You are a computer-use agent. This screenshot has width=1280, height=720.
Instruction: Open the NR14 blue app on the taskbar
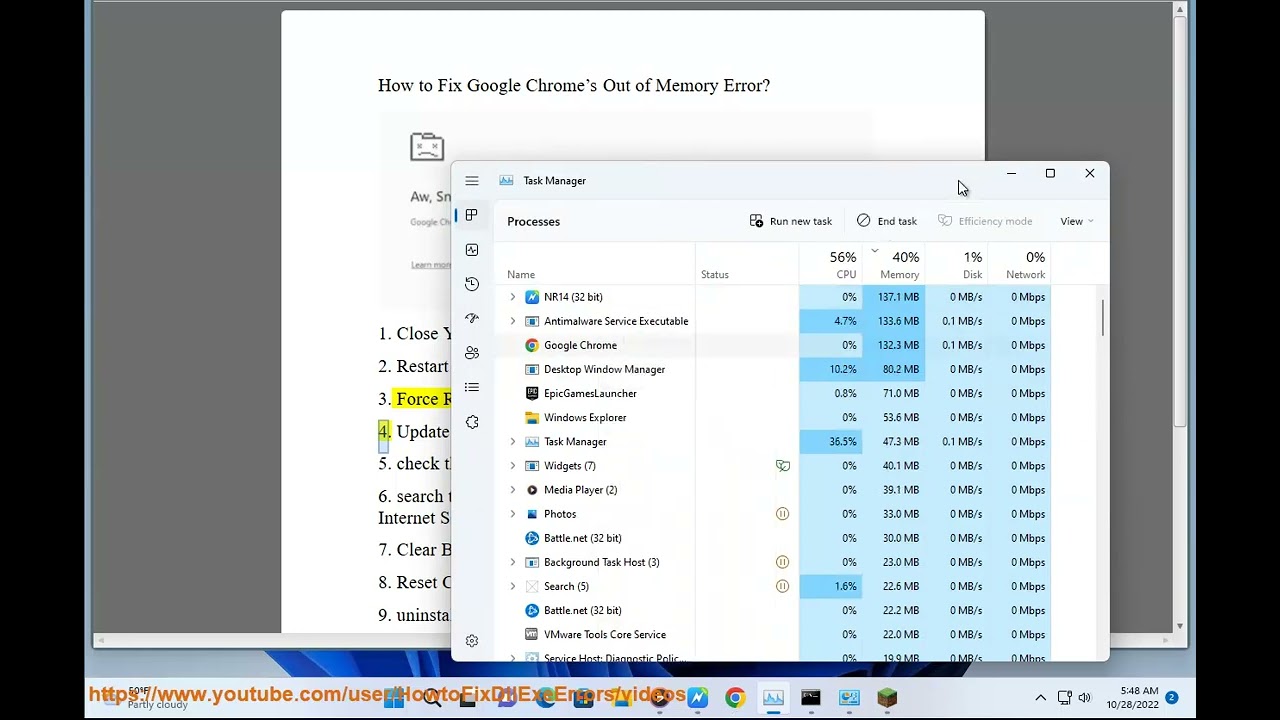coord(697,698)
